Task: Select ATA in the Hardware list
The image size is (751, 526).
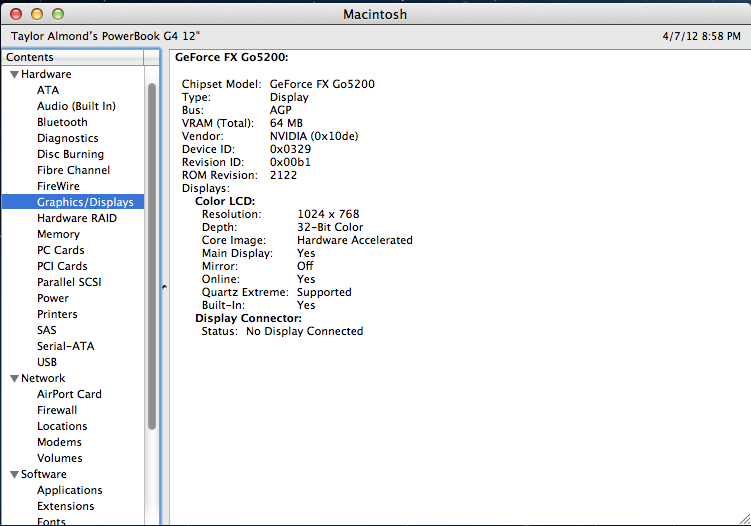Action: [48, 90]
